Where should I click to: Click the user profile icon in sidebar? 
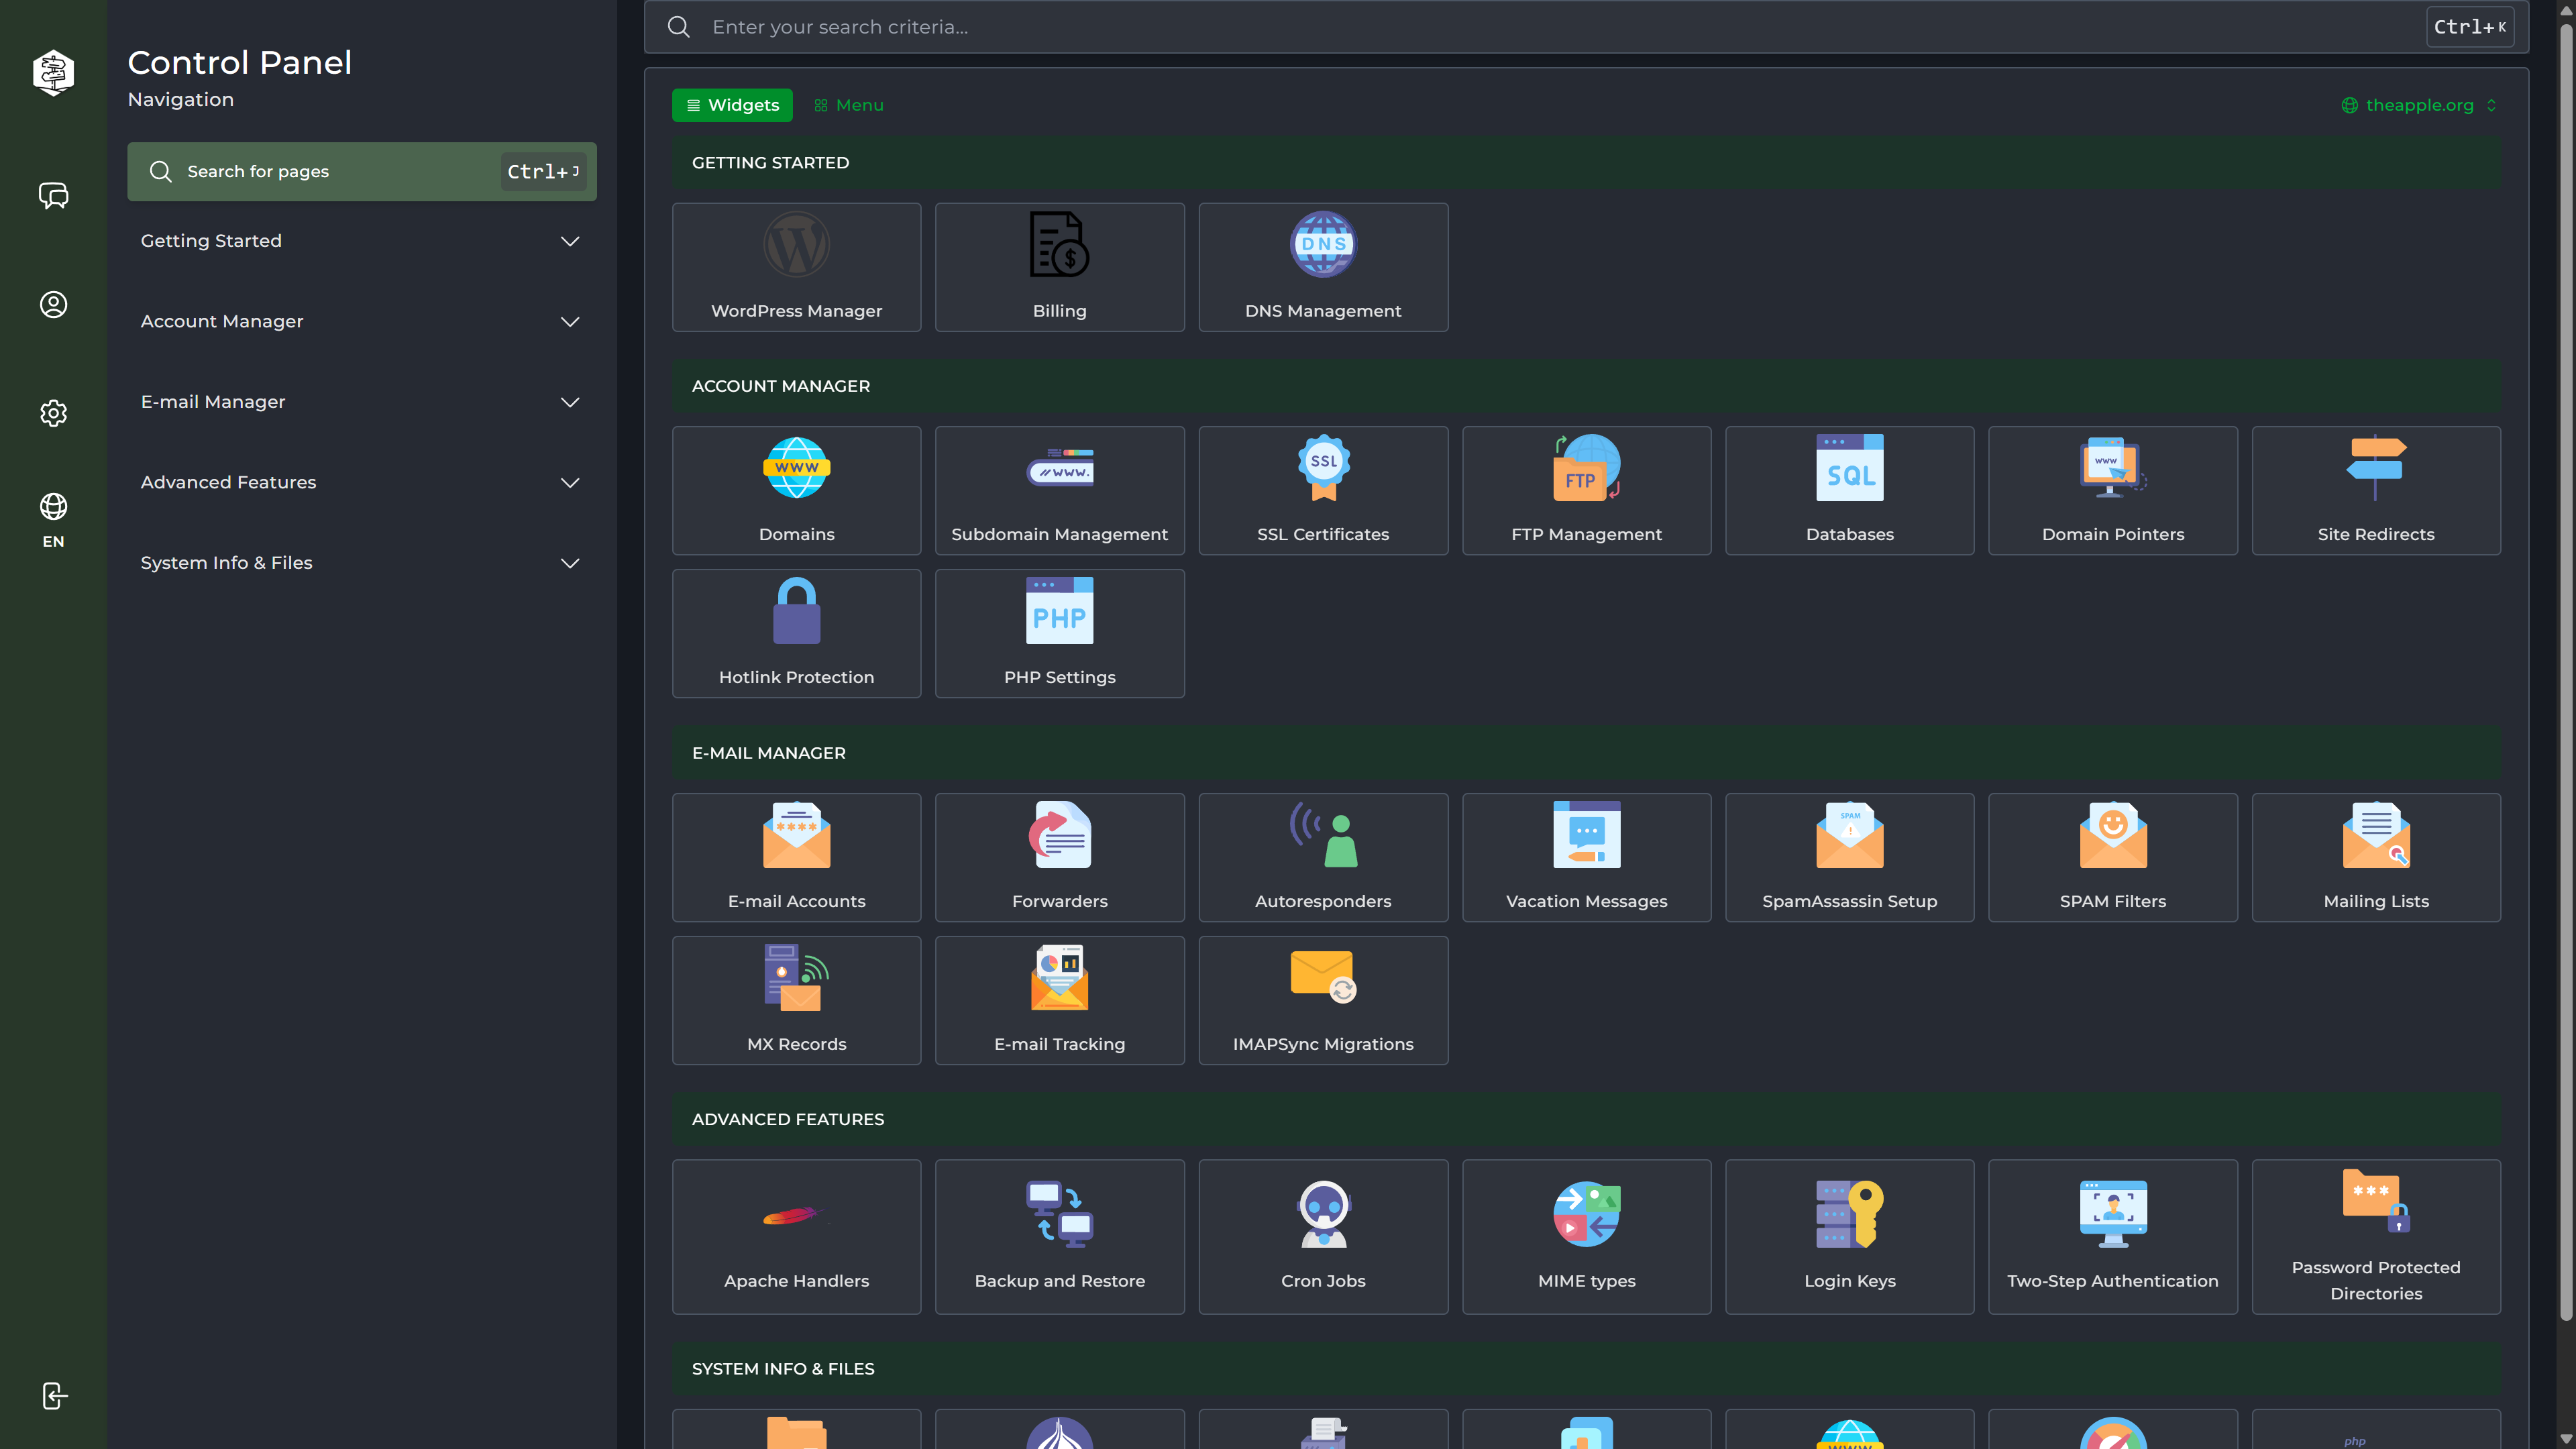[x=53, y=304]
